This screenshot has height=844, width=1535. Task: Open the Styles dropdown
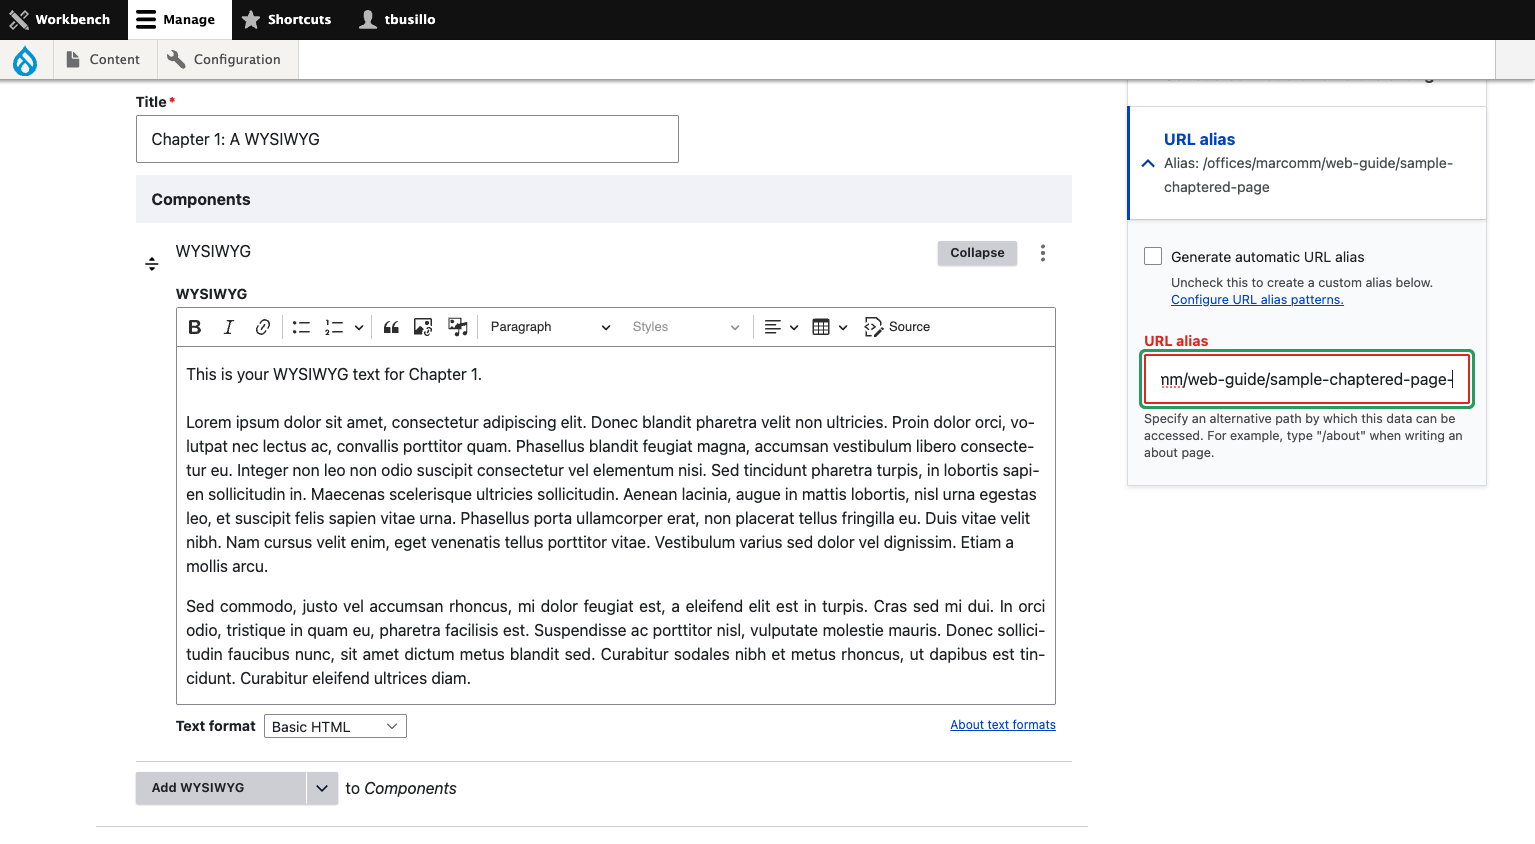pos(686,327)
